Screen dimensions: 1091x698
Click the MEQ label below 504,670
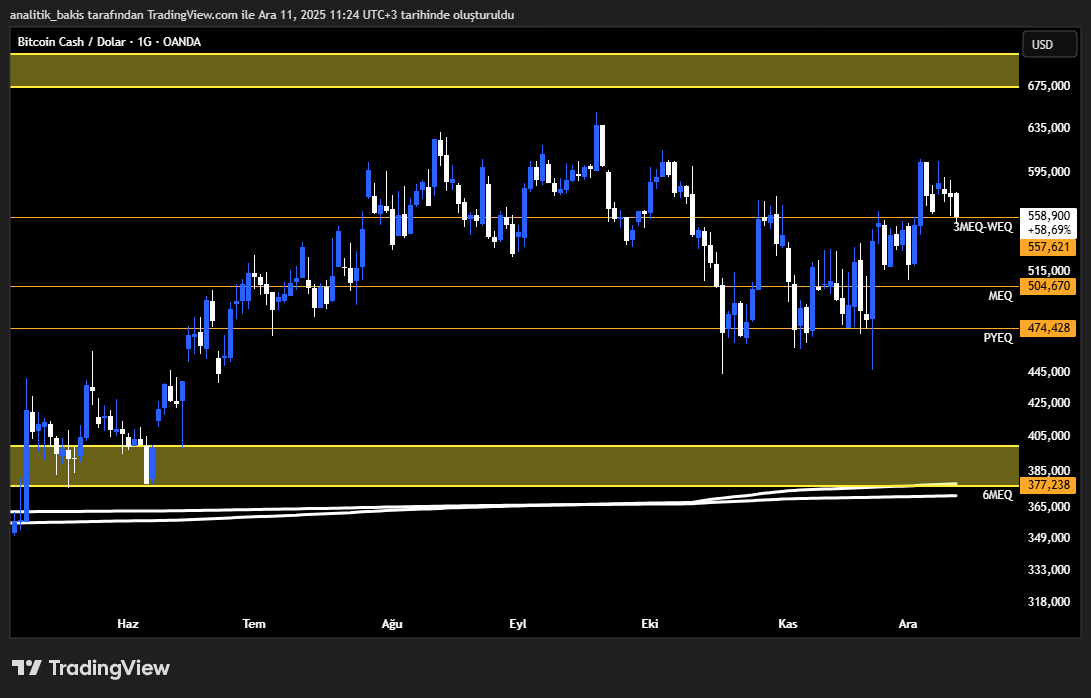(x=1001, y=296)
